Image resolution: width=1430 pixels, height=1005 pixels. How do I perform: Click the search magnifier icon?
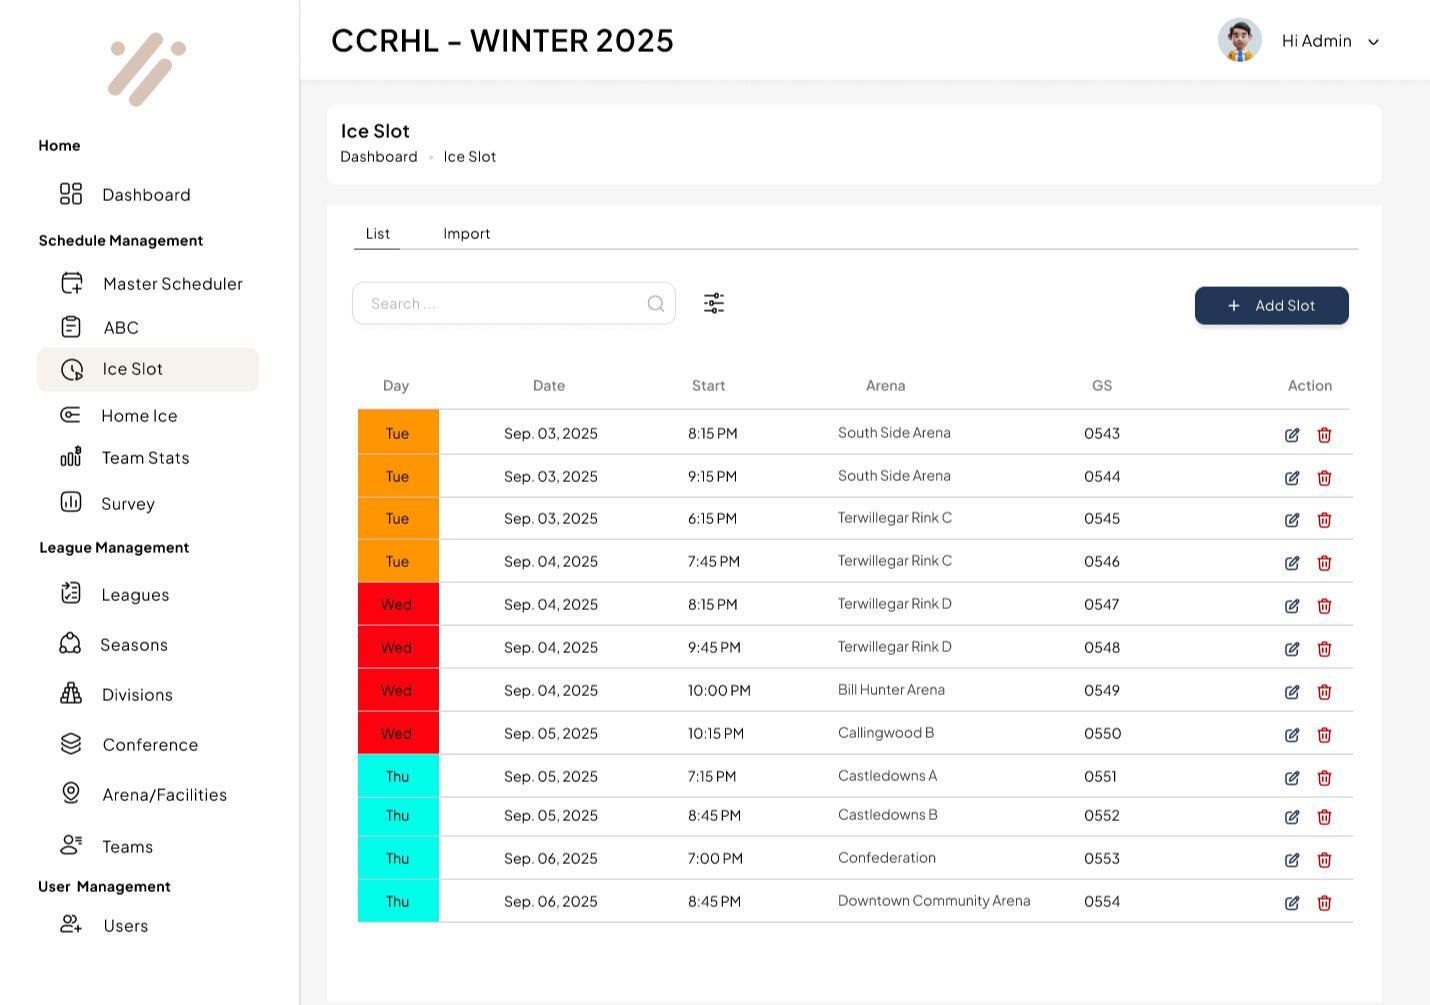(x=655, y=304)
